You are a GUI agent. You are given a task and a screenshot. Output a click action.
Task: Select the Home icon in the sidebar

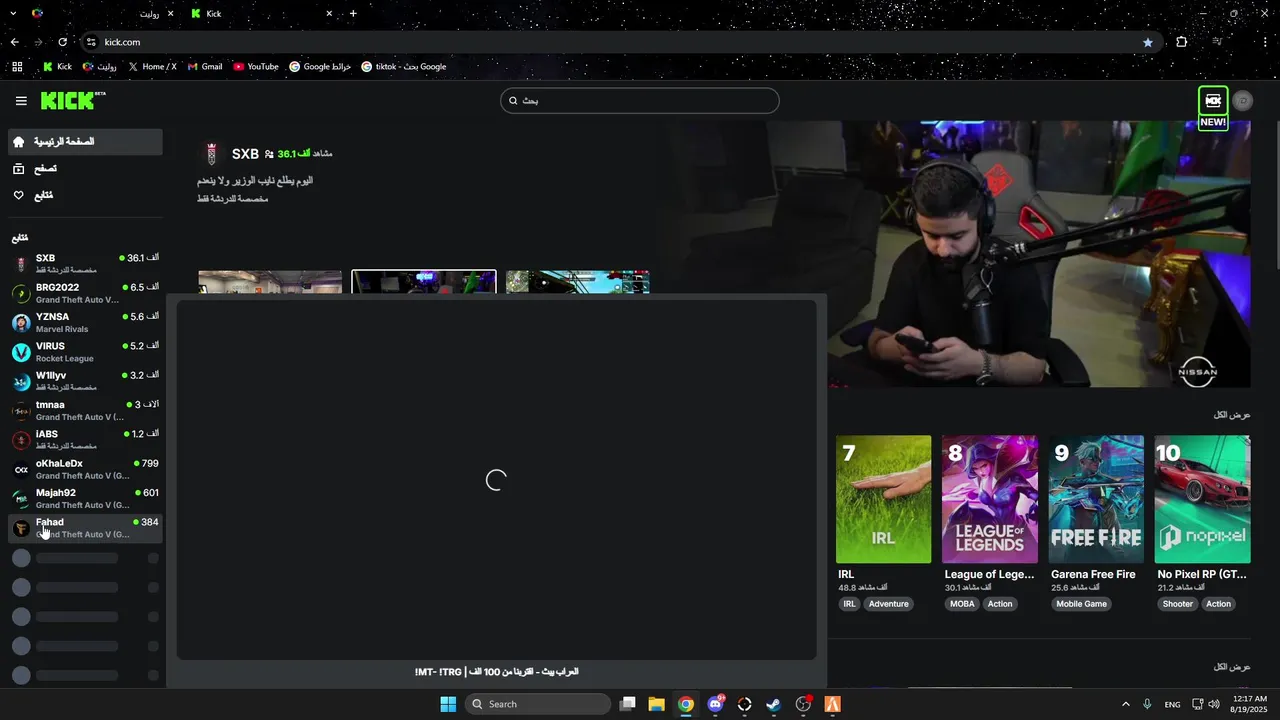[18, 142]
